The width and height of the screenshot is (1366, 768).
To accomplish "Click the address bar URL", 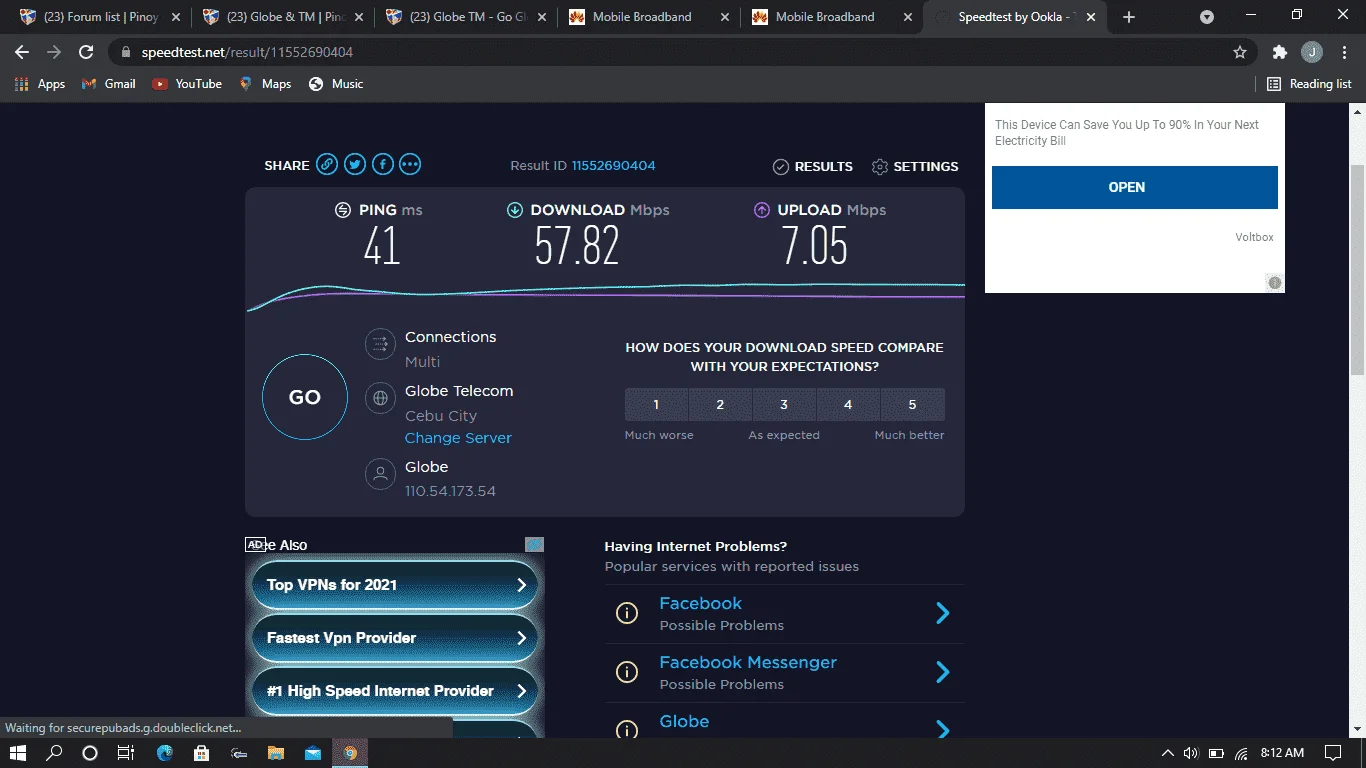I will pyautogui.click(x=247, y=52).
